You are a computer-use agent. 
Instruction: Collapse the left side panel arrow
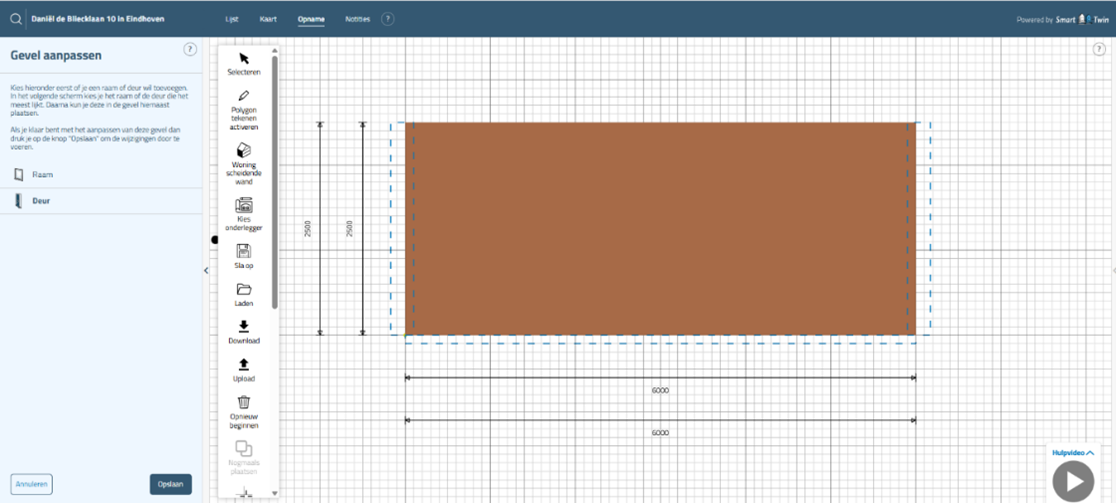206,270
